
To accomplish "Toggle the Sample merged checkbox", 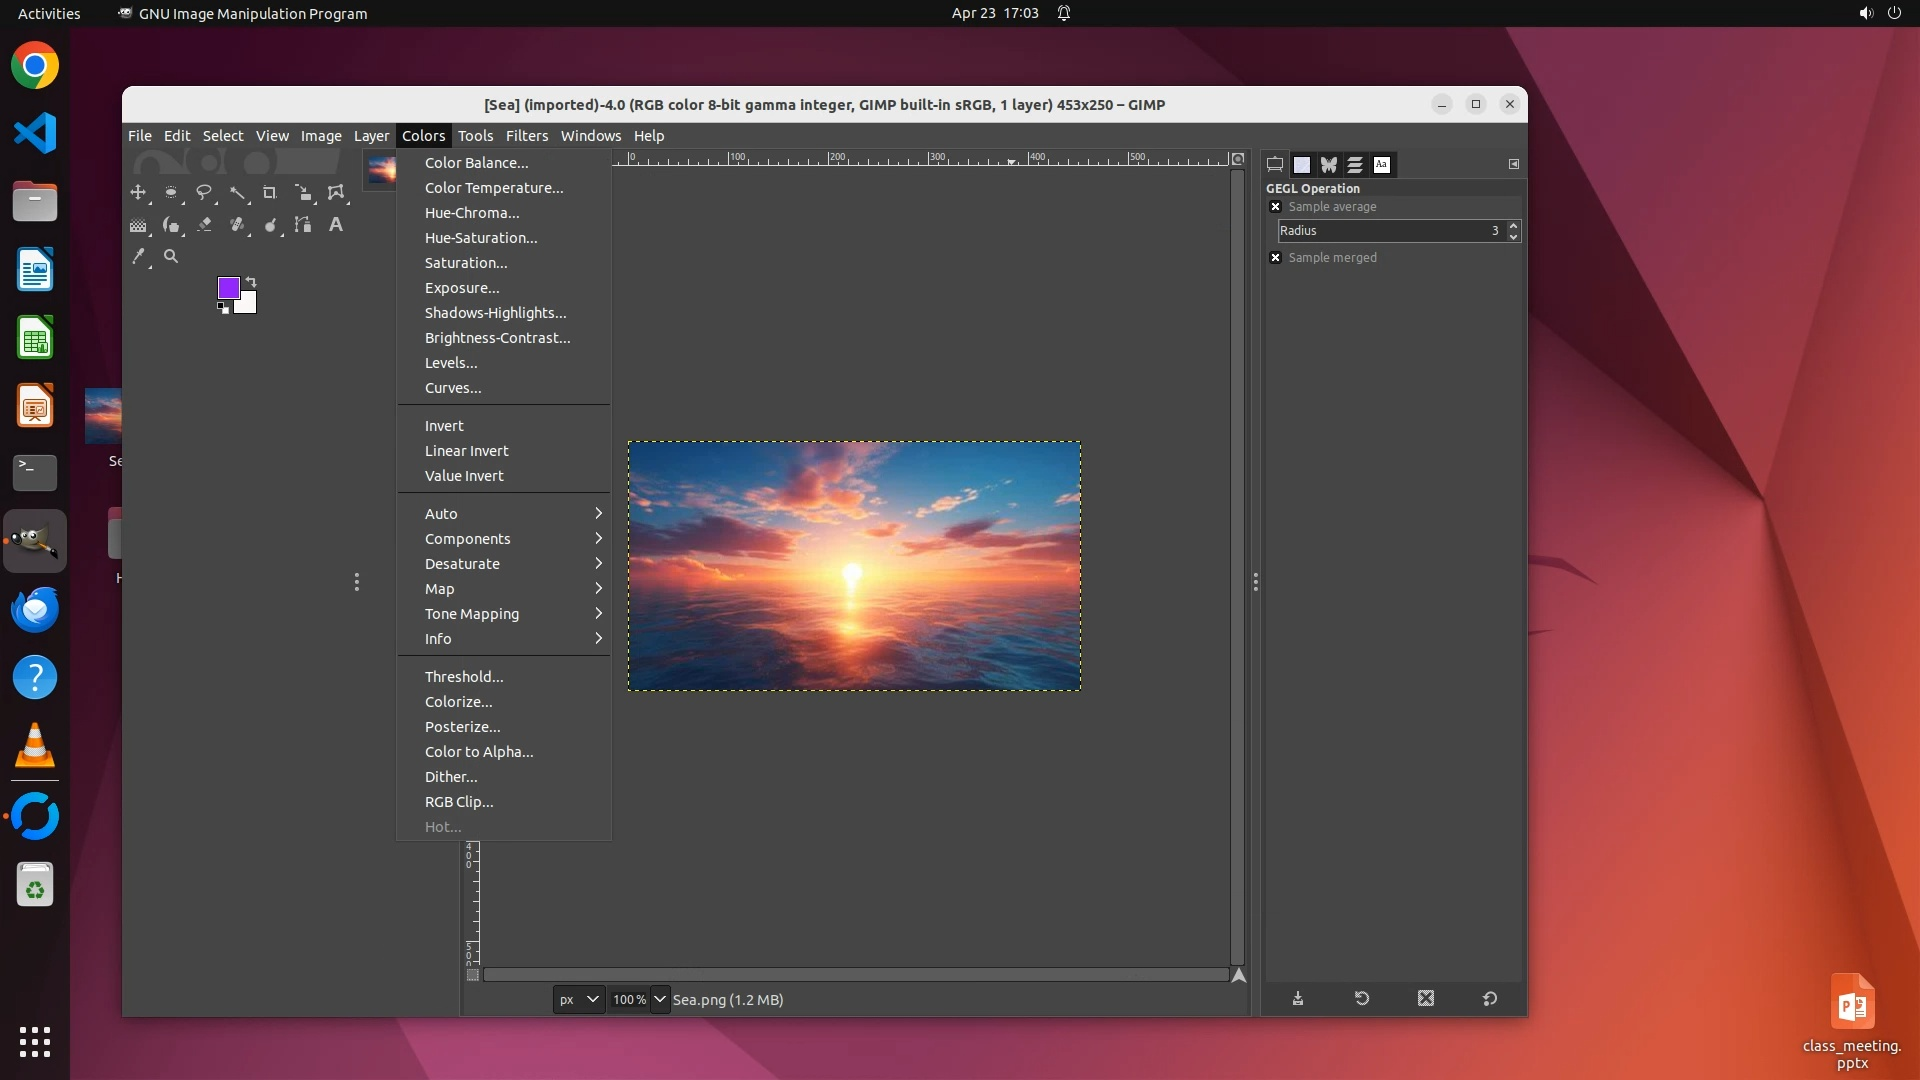I will click(1275, 258).
